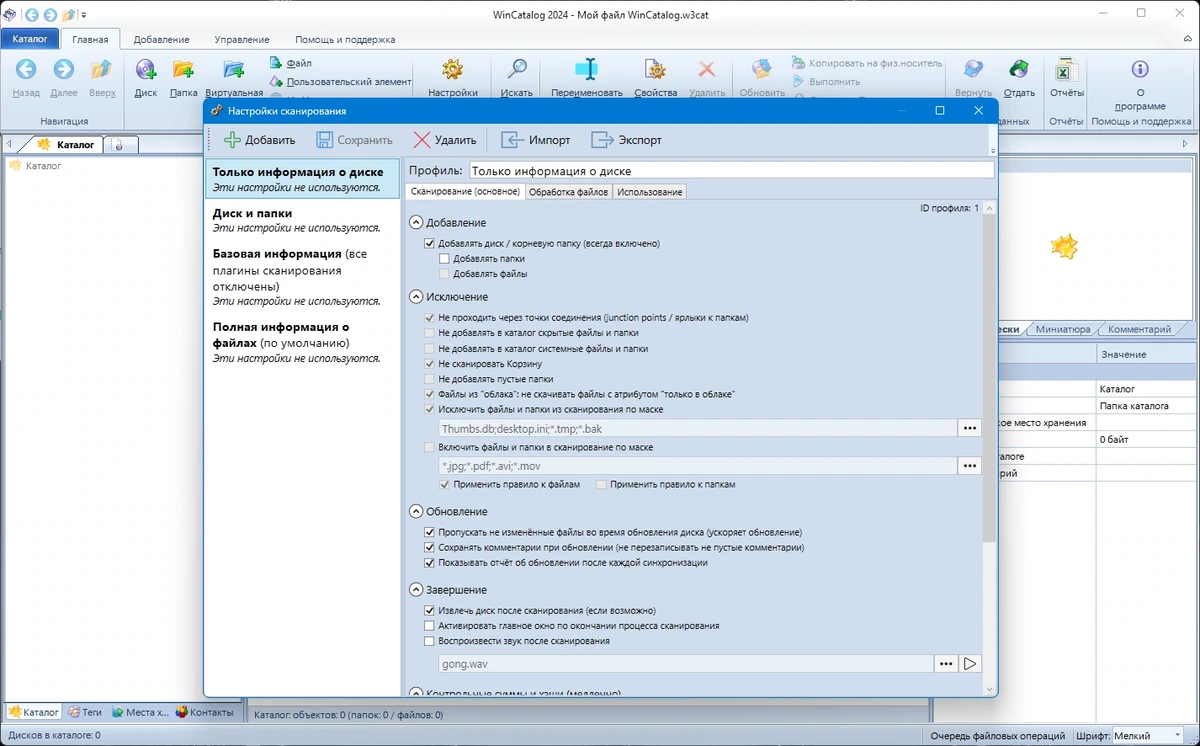Screen dimensions: 1200x746
Task: Toggle Применить правило к папкам checkbox
Action: (x=601, y=484)
